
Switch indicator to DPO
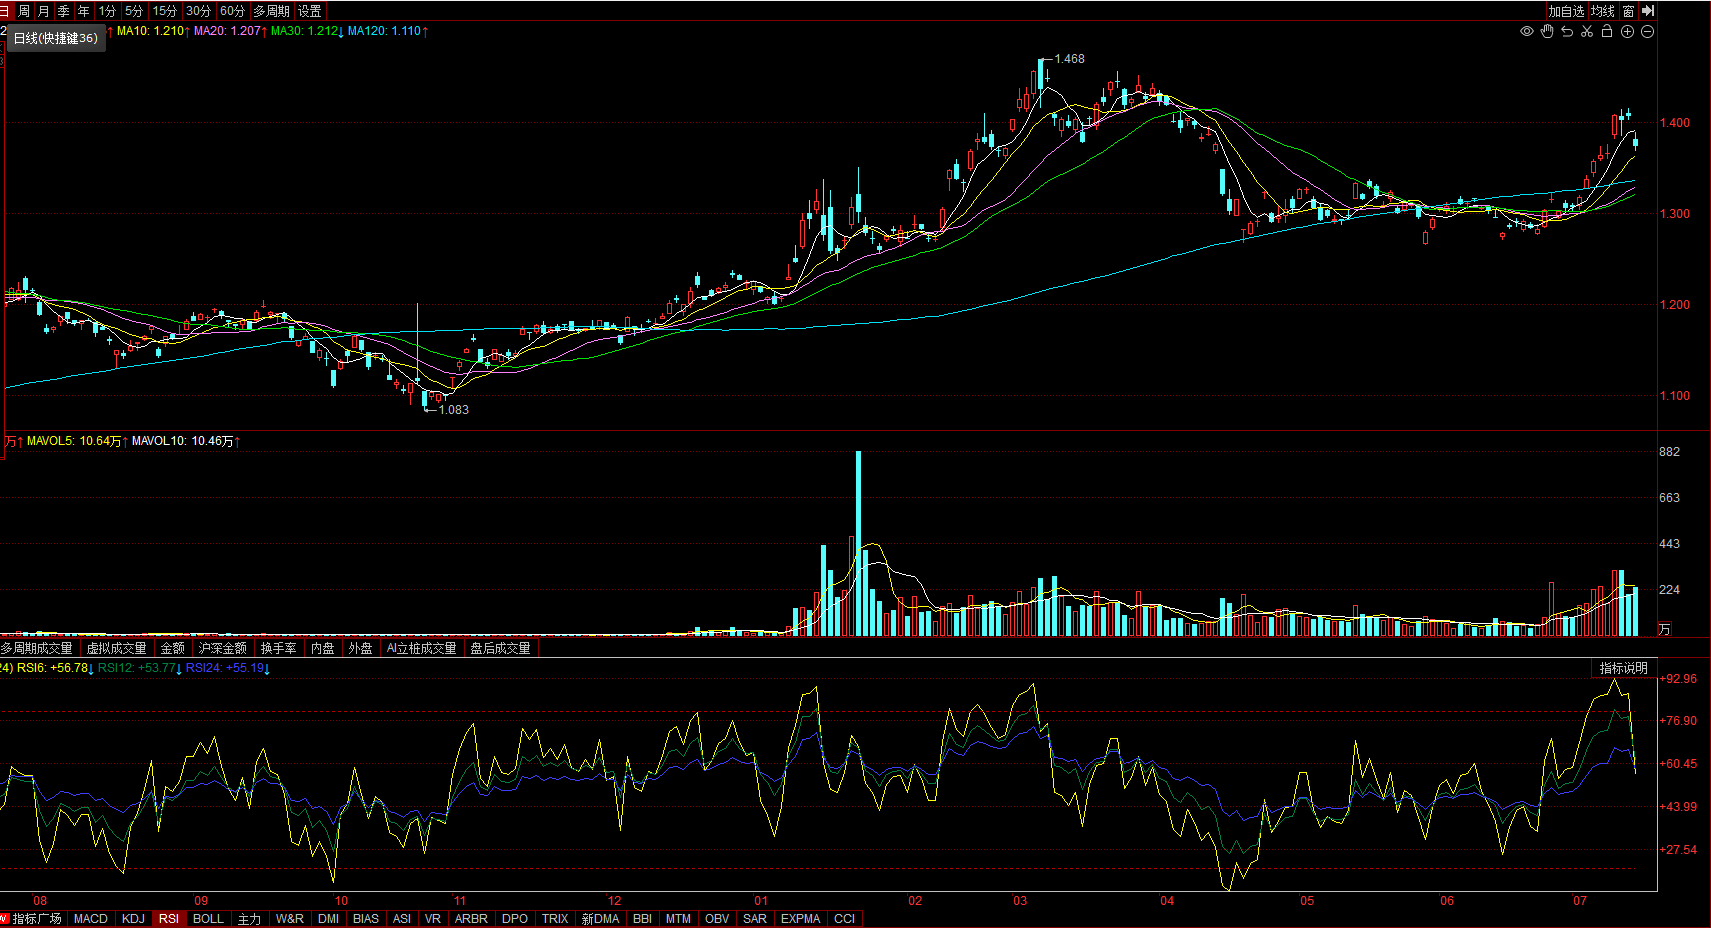pos(515,919)
